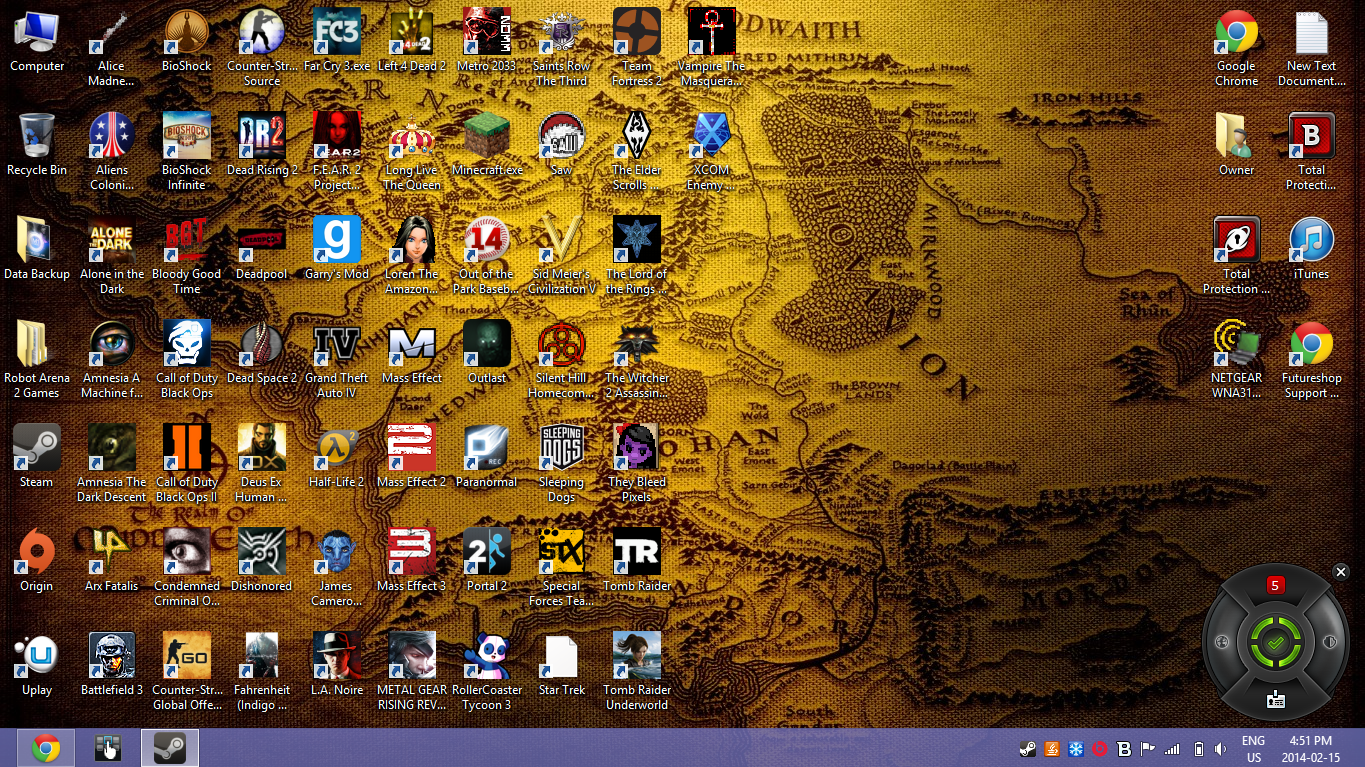
Task: Switch to Chrome in the taskbar
Action: (x=45, y=748)
